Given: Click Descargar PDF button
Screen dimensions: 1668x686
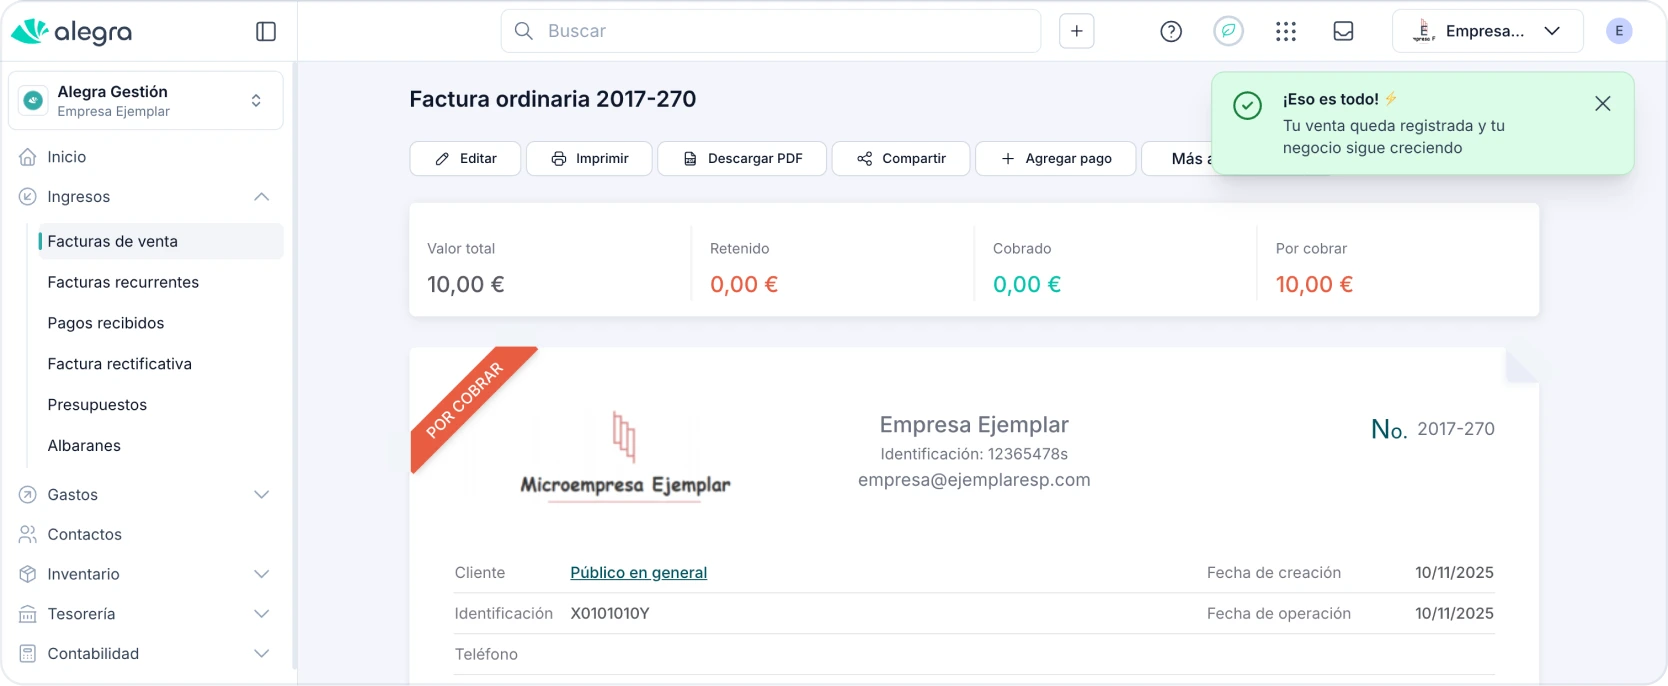Looking at the screenshot, I should [x=742, y=159].
